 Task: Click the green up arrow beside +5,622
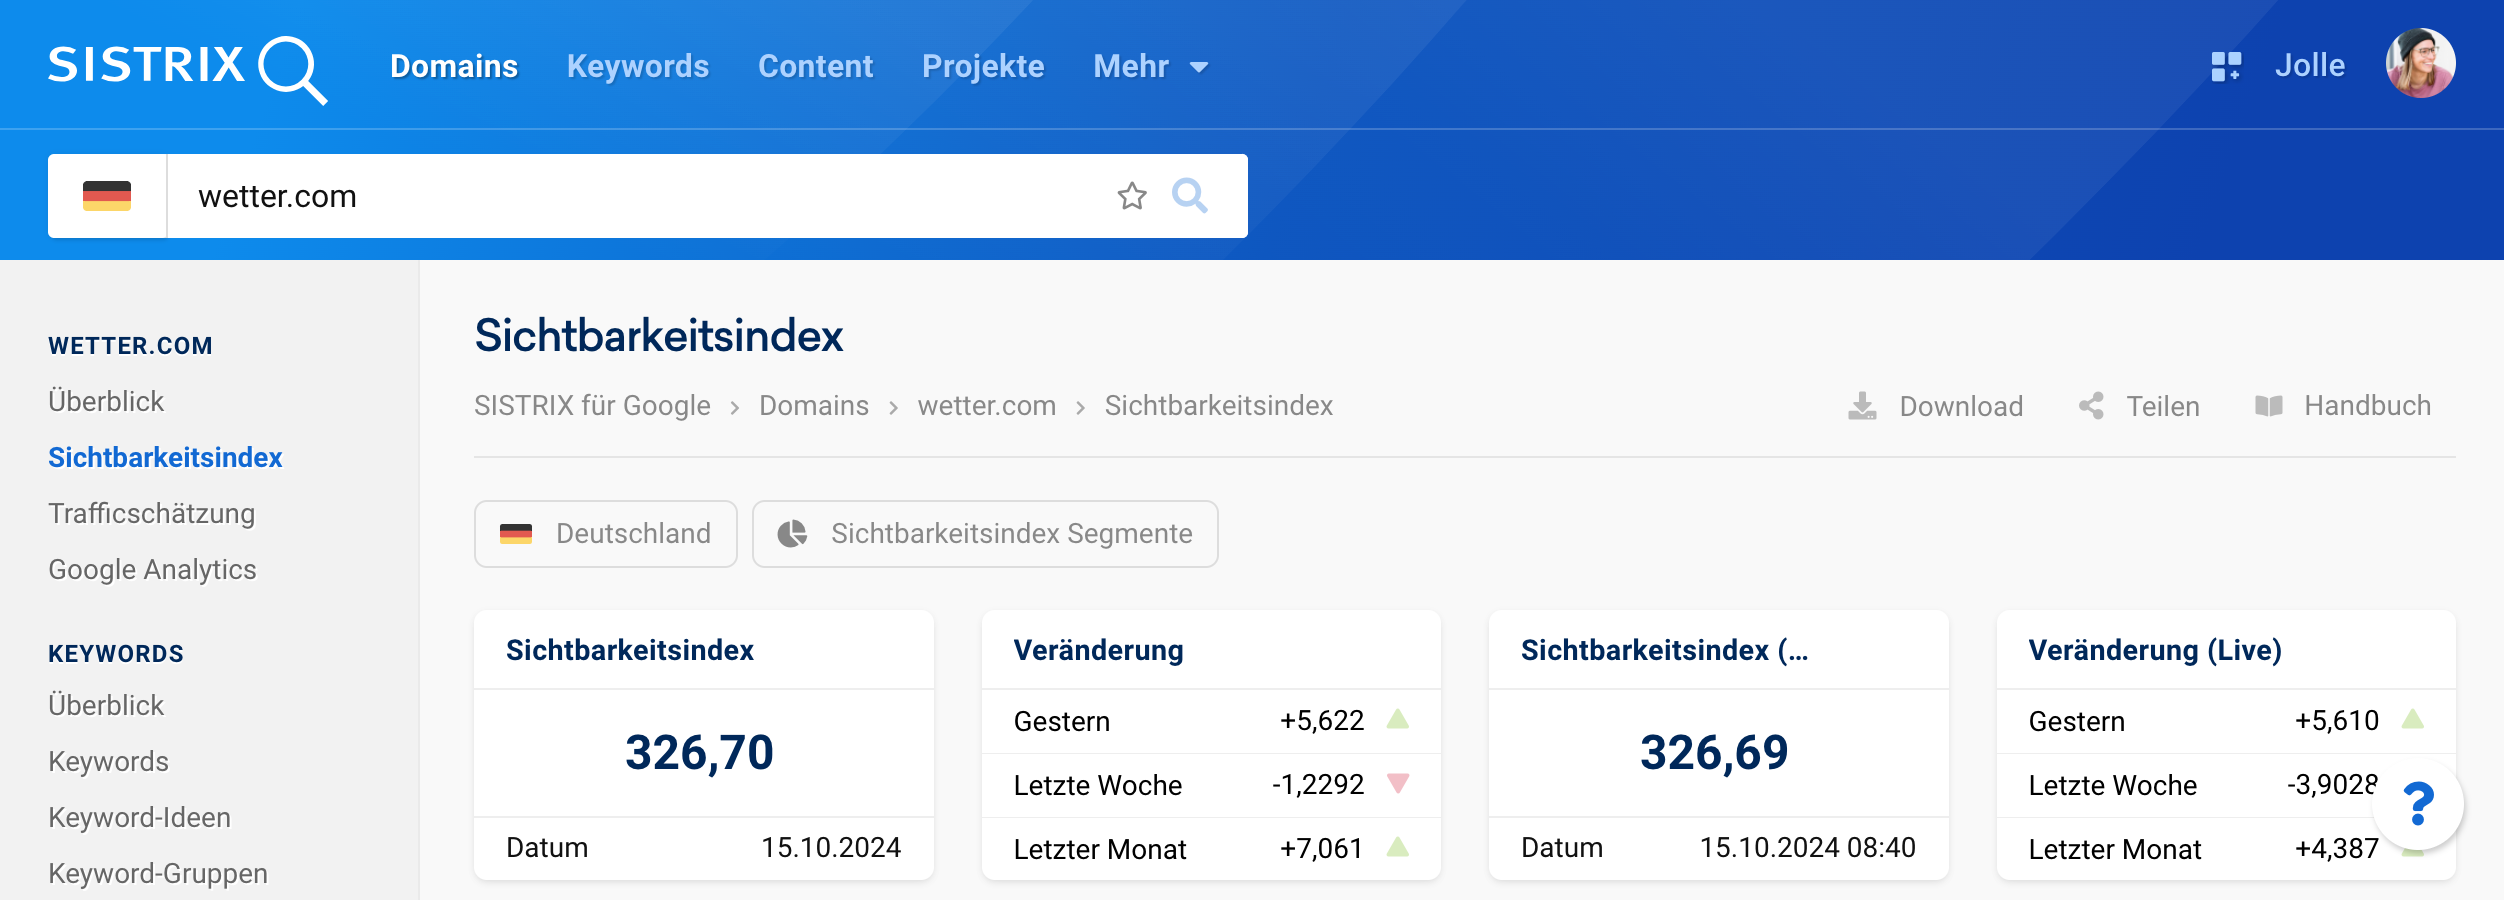(x=1398, y=719)
